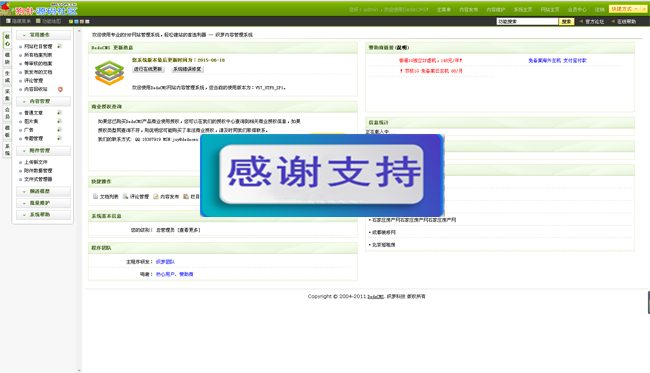Switch to the 模块 vertical tab
This screenshot has width=650, height=373.
[7, 58]
